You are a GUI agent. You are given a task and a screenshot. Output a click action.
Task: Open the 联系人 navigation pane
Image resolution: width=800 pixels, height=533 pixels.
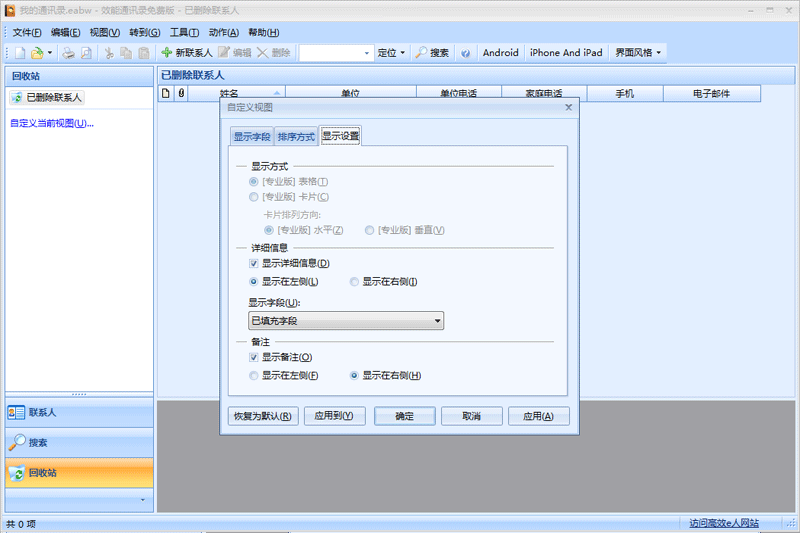click(79, 413)
